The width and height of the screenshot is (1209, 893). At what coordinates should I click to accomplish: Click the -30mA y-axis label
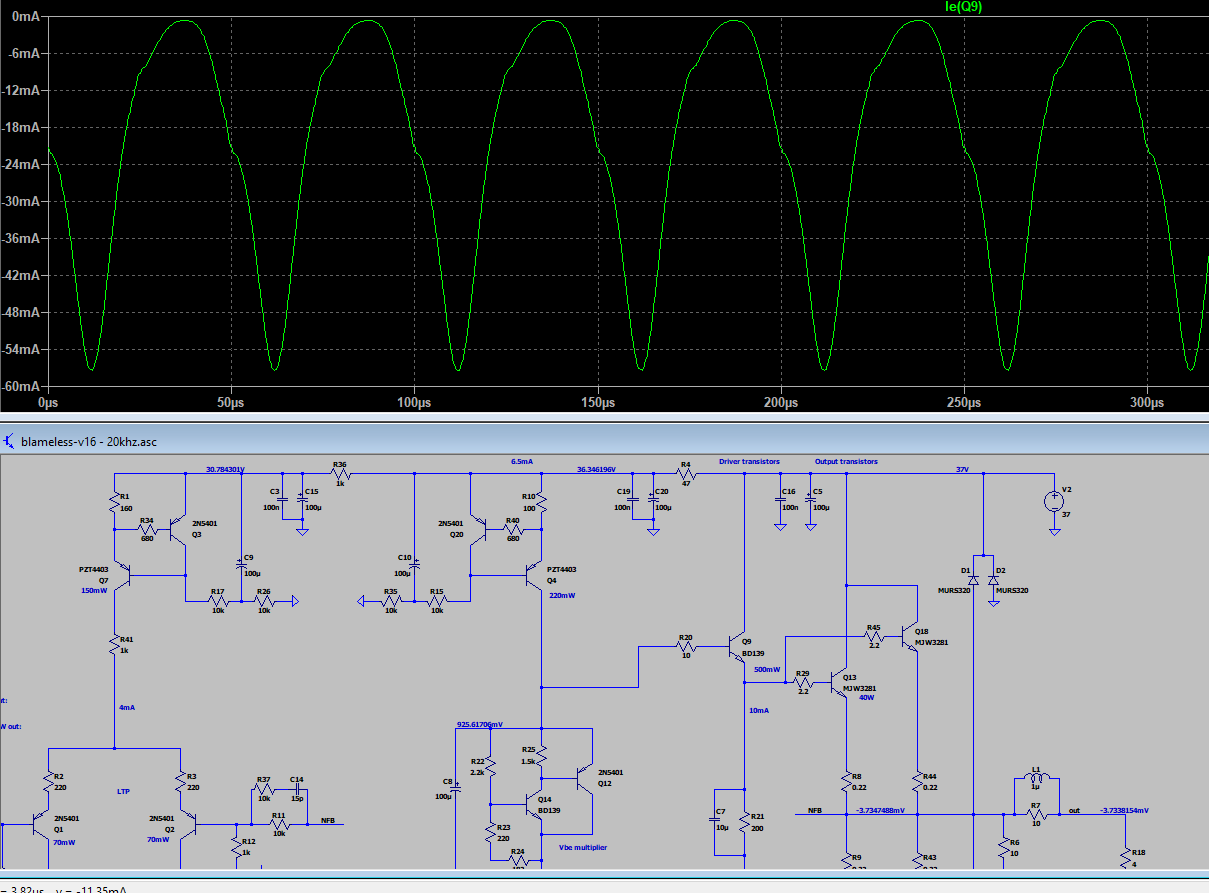tap(20, 201)
